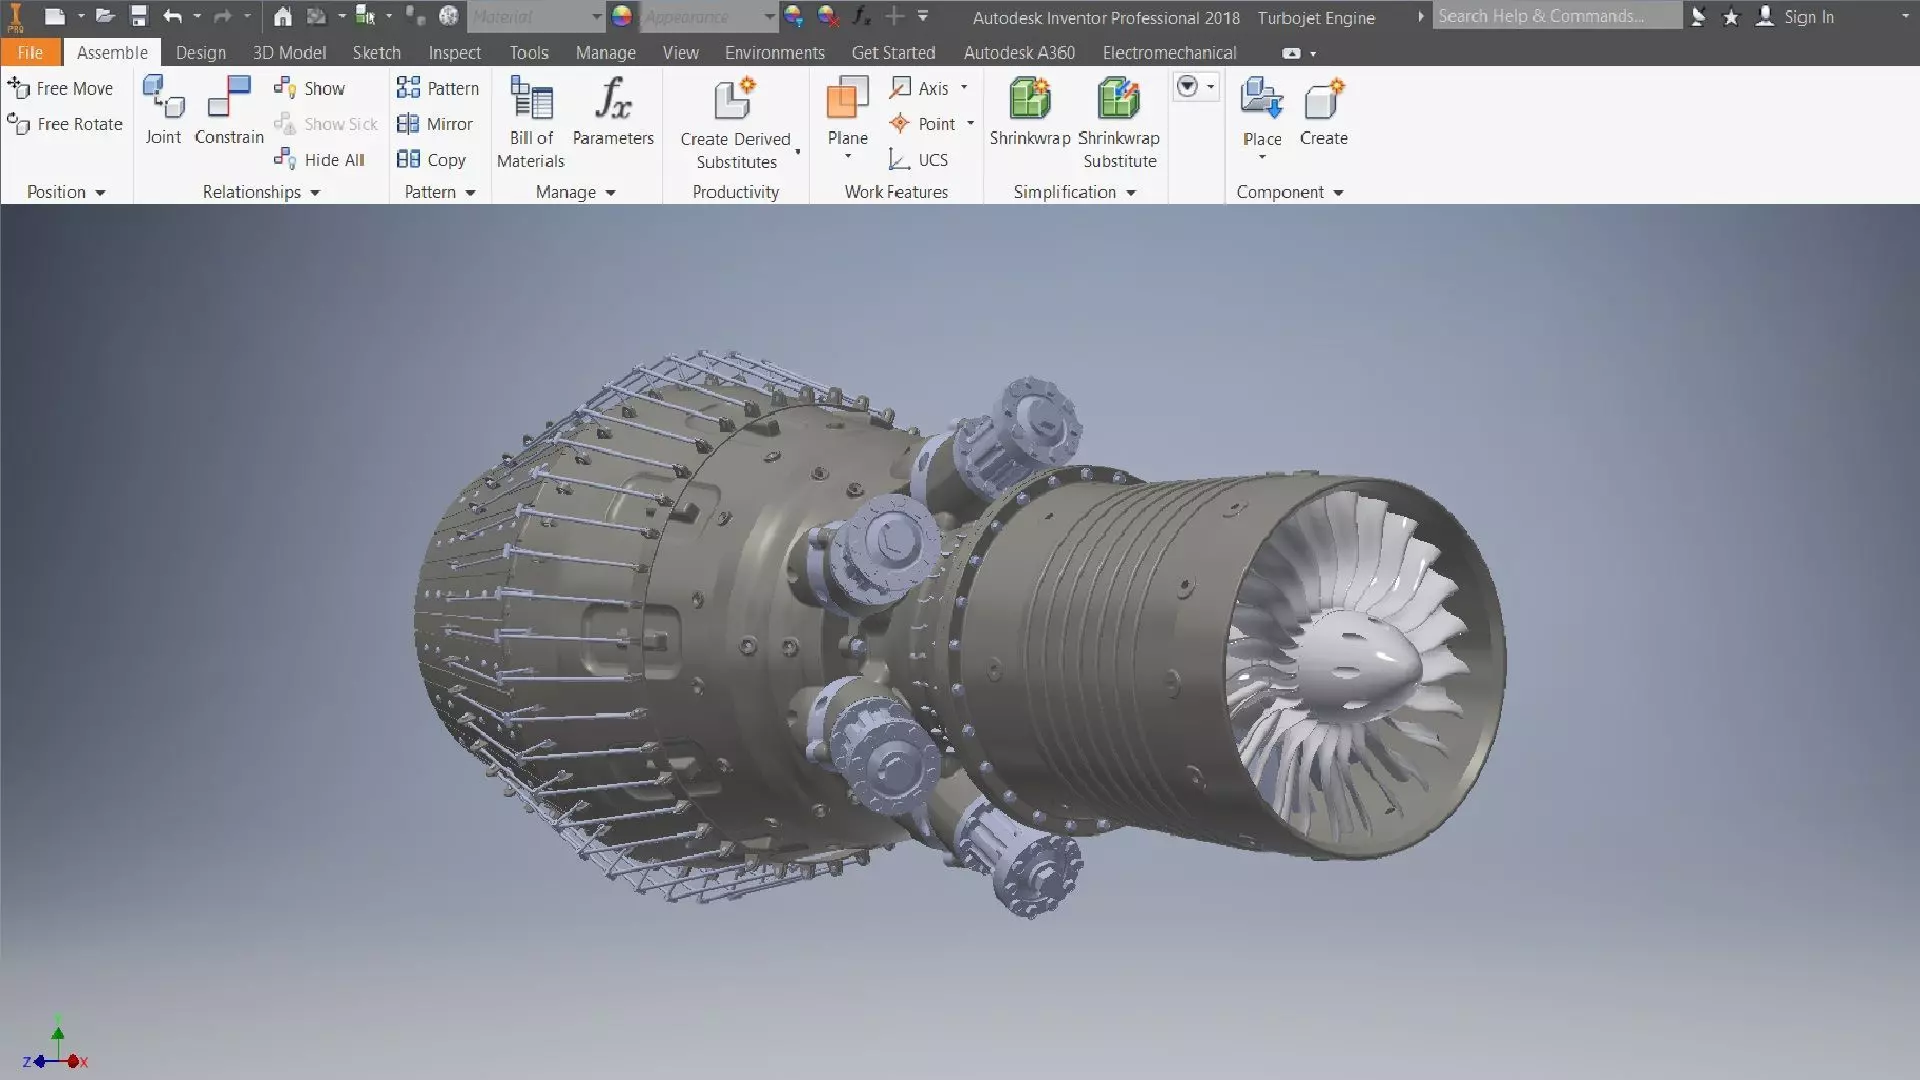Click the Constrain tool icon
This screenshot has height=1080, width=1920.
click(229, 111)
